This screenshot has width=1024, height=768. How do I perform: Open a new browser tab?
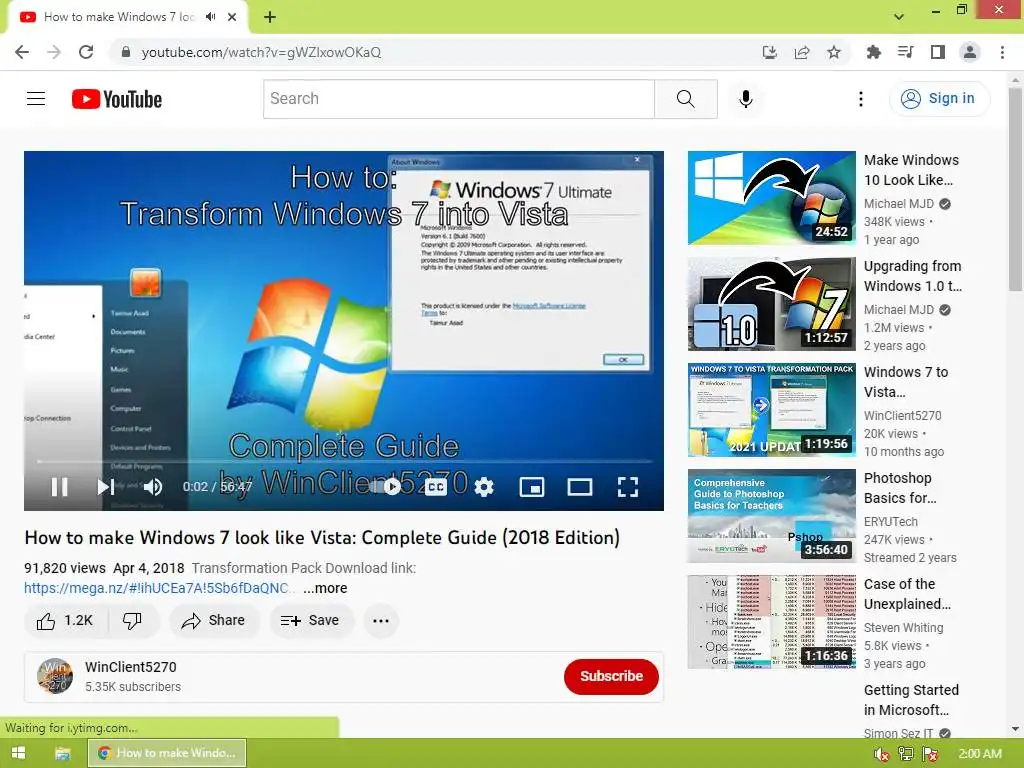click(x=270, y=17)
